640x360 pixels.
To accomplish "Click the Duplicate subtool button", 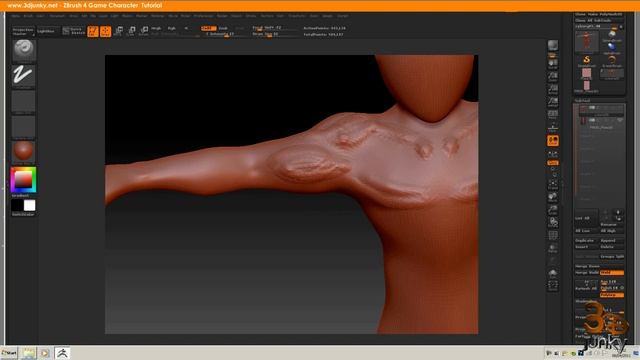I will click(587, 241).
